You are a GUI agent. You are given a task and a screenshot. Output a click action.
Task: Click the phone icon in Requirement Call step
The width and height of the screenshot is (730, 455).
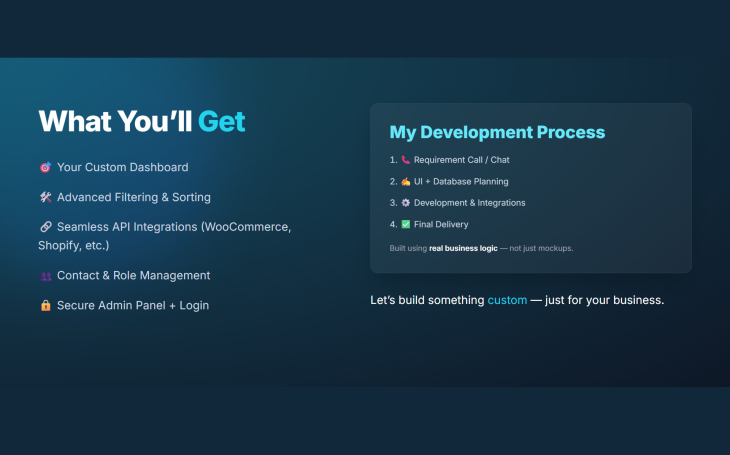[406, 160]
